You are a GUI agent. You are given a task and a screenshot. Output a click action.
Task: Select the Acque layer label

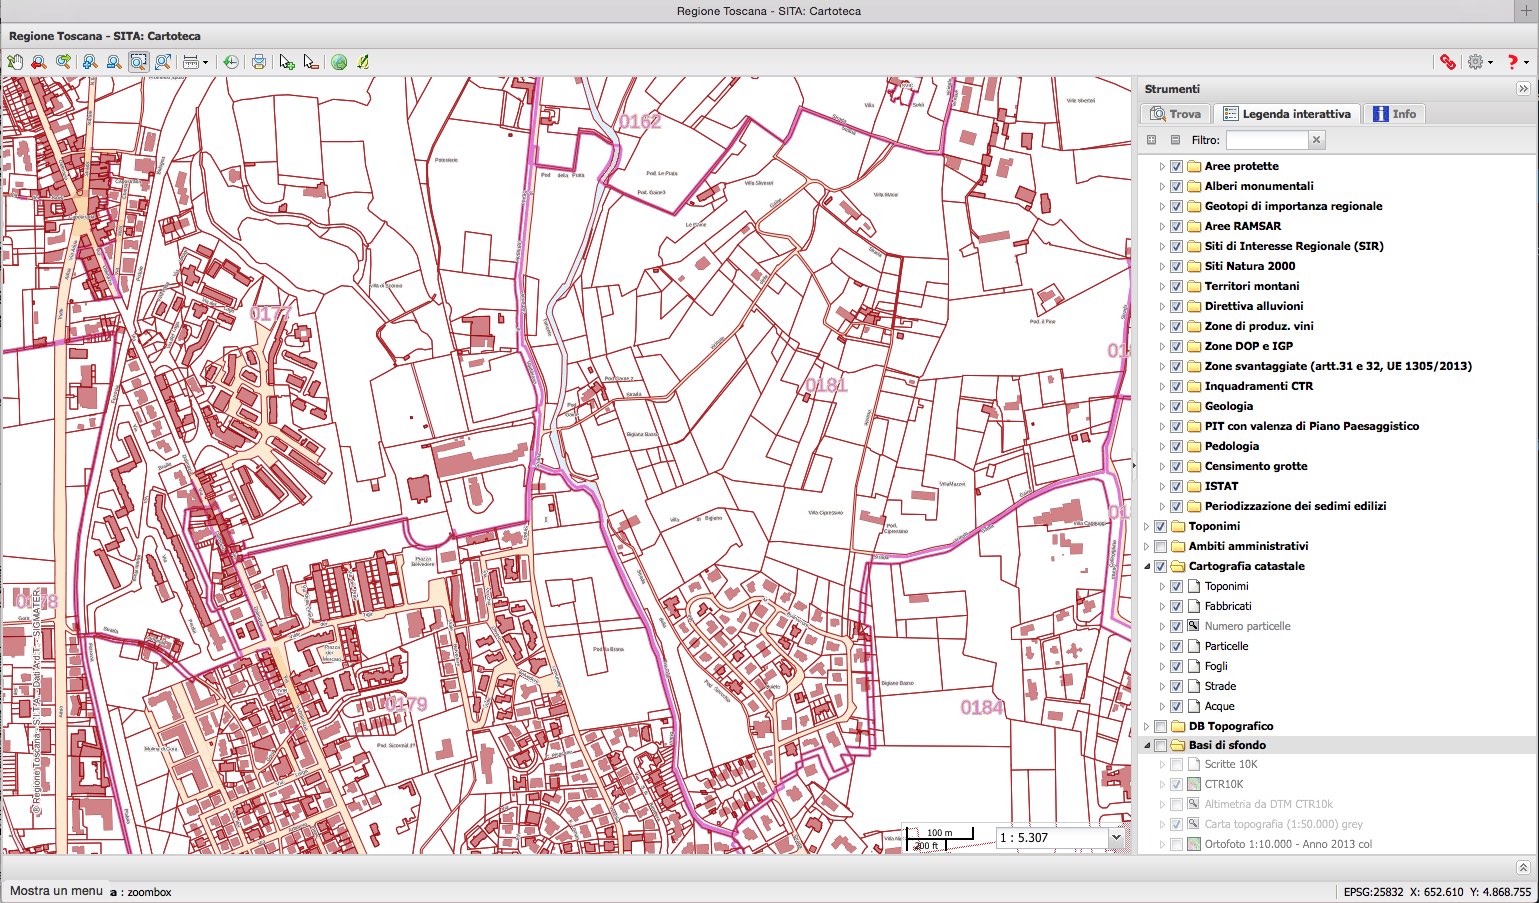1219,706
